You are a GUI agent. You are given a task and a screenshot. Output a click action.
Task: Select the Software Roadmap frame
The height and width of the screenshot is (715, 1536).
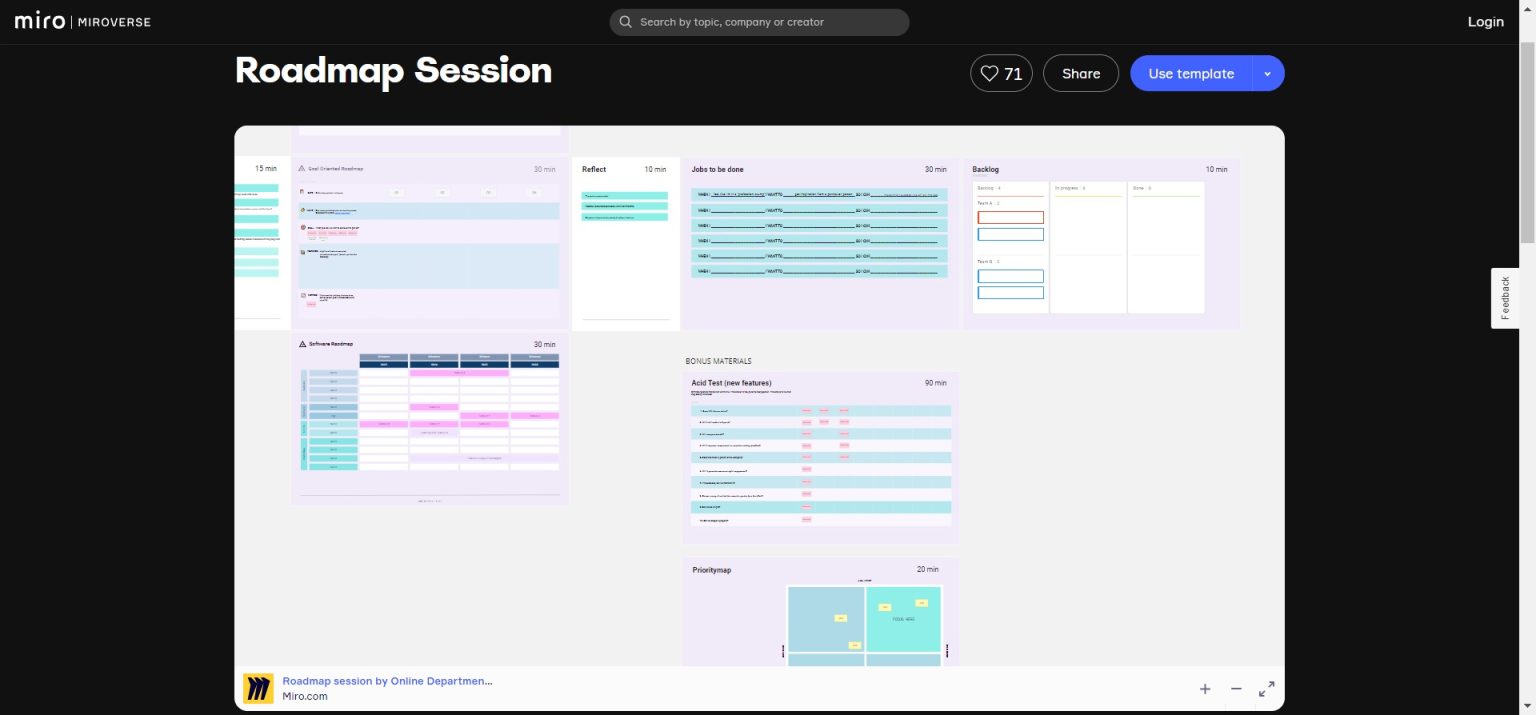coord(430,420)
